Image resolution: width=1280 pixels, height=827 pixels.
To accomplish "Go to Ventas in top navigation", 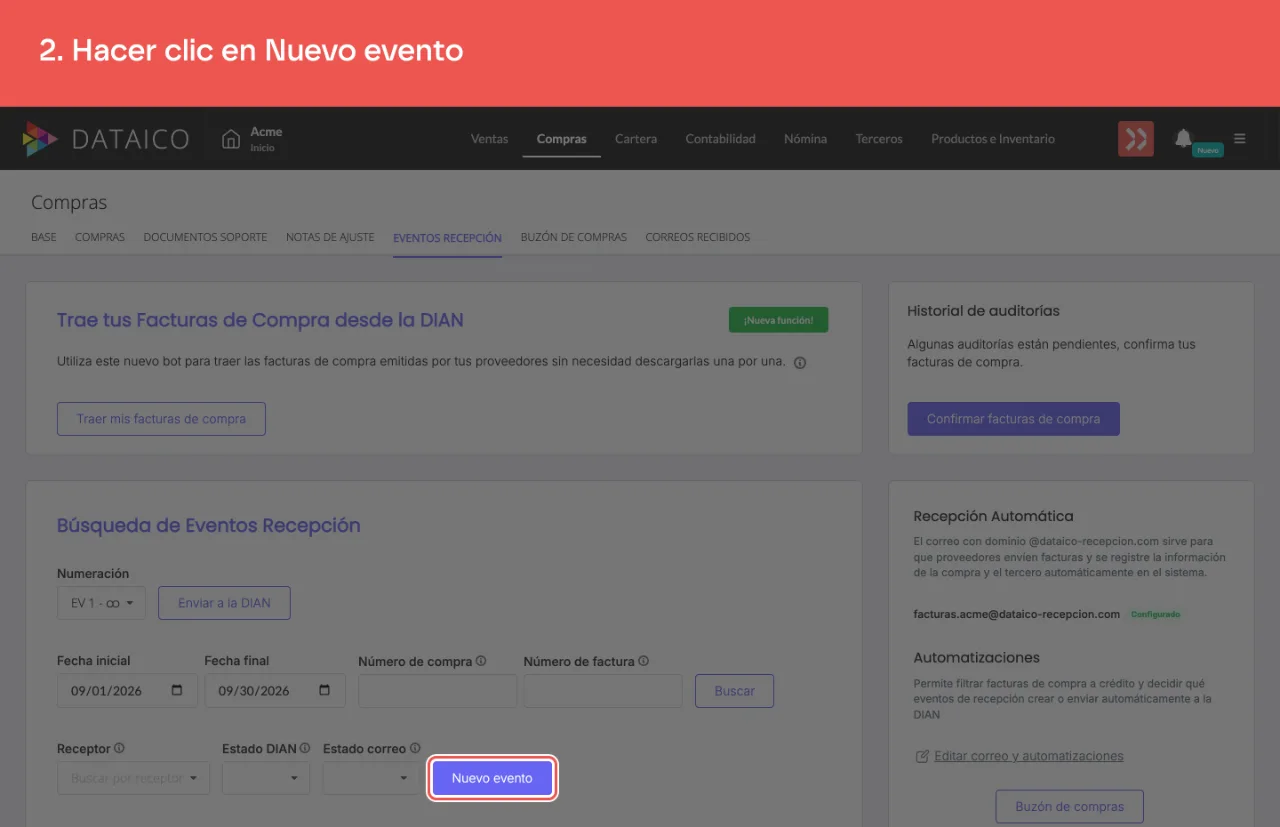I will [490, 139].
